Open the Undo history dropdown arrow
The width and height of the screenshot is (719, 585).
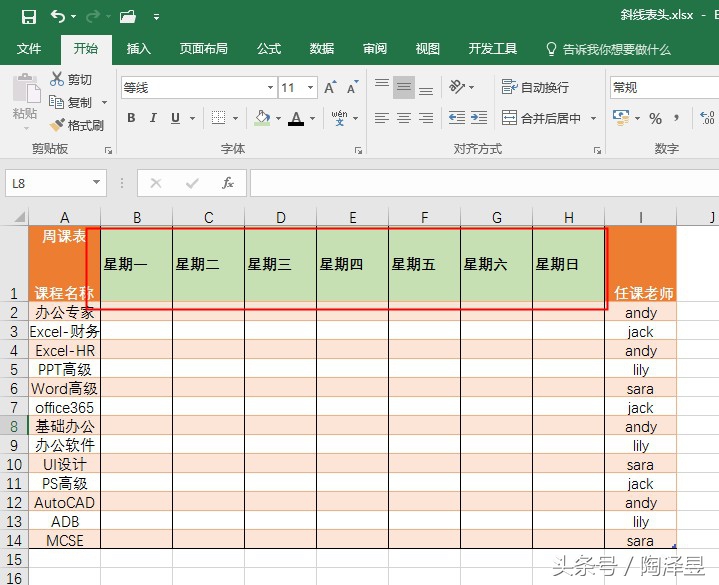[x=73, y=17]
